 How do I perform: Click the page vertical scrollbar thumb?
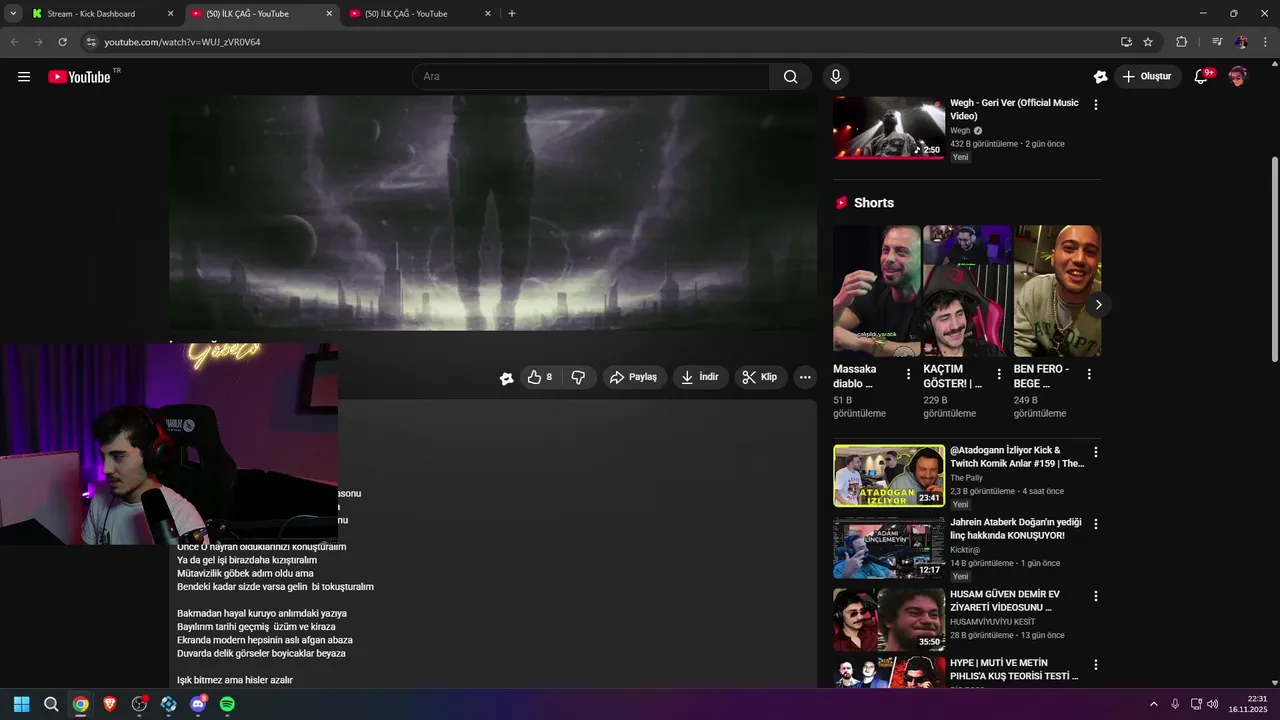1274,260
